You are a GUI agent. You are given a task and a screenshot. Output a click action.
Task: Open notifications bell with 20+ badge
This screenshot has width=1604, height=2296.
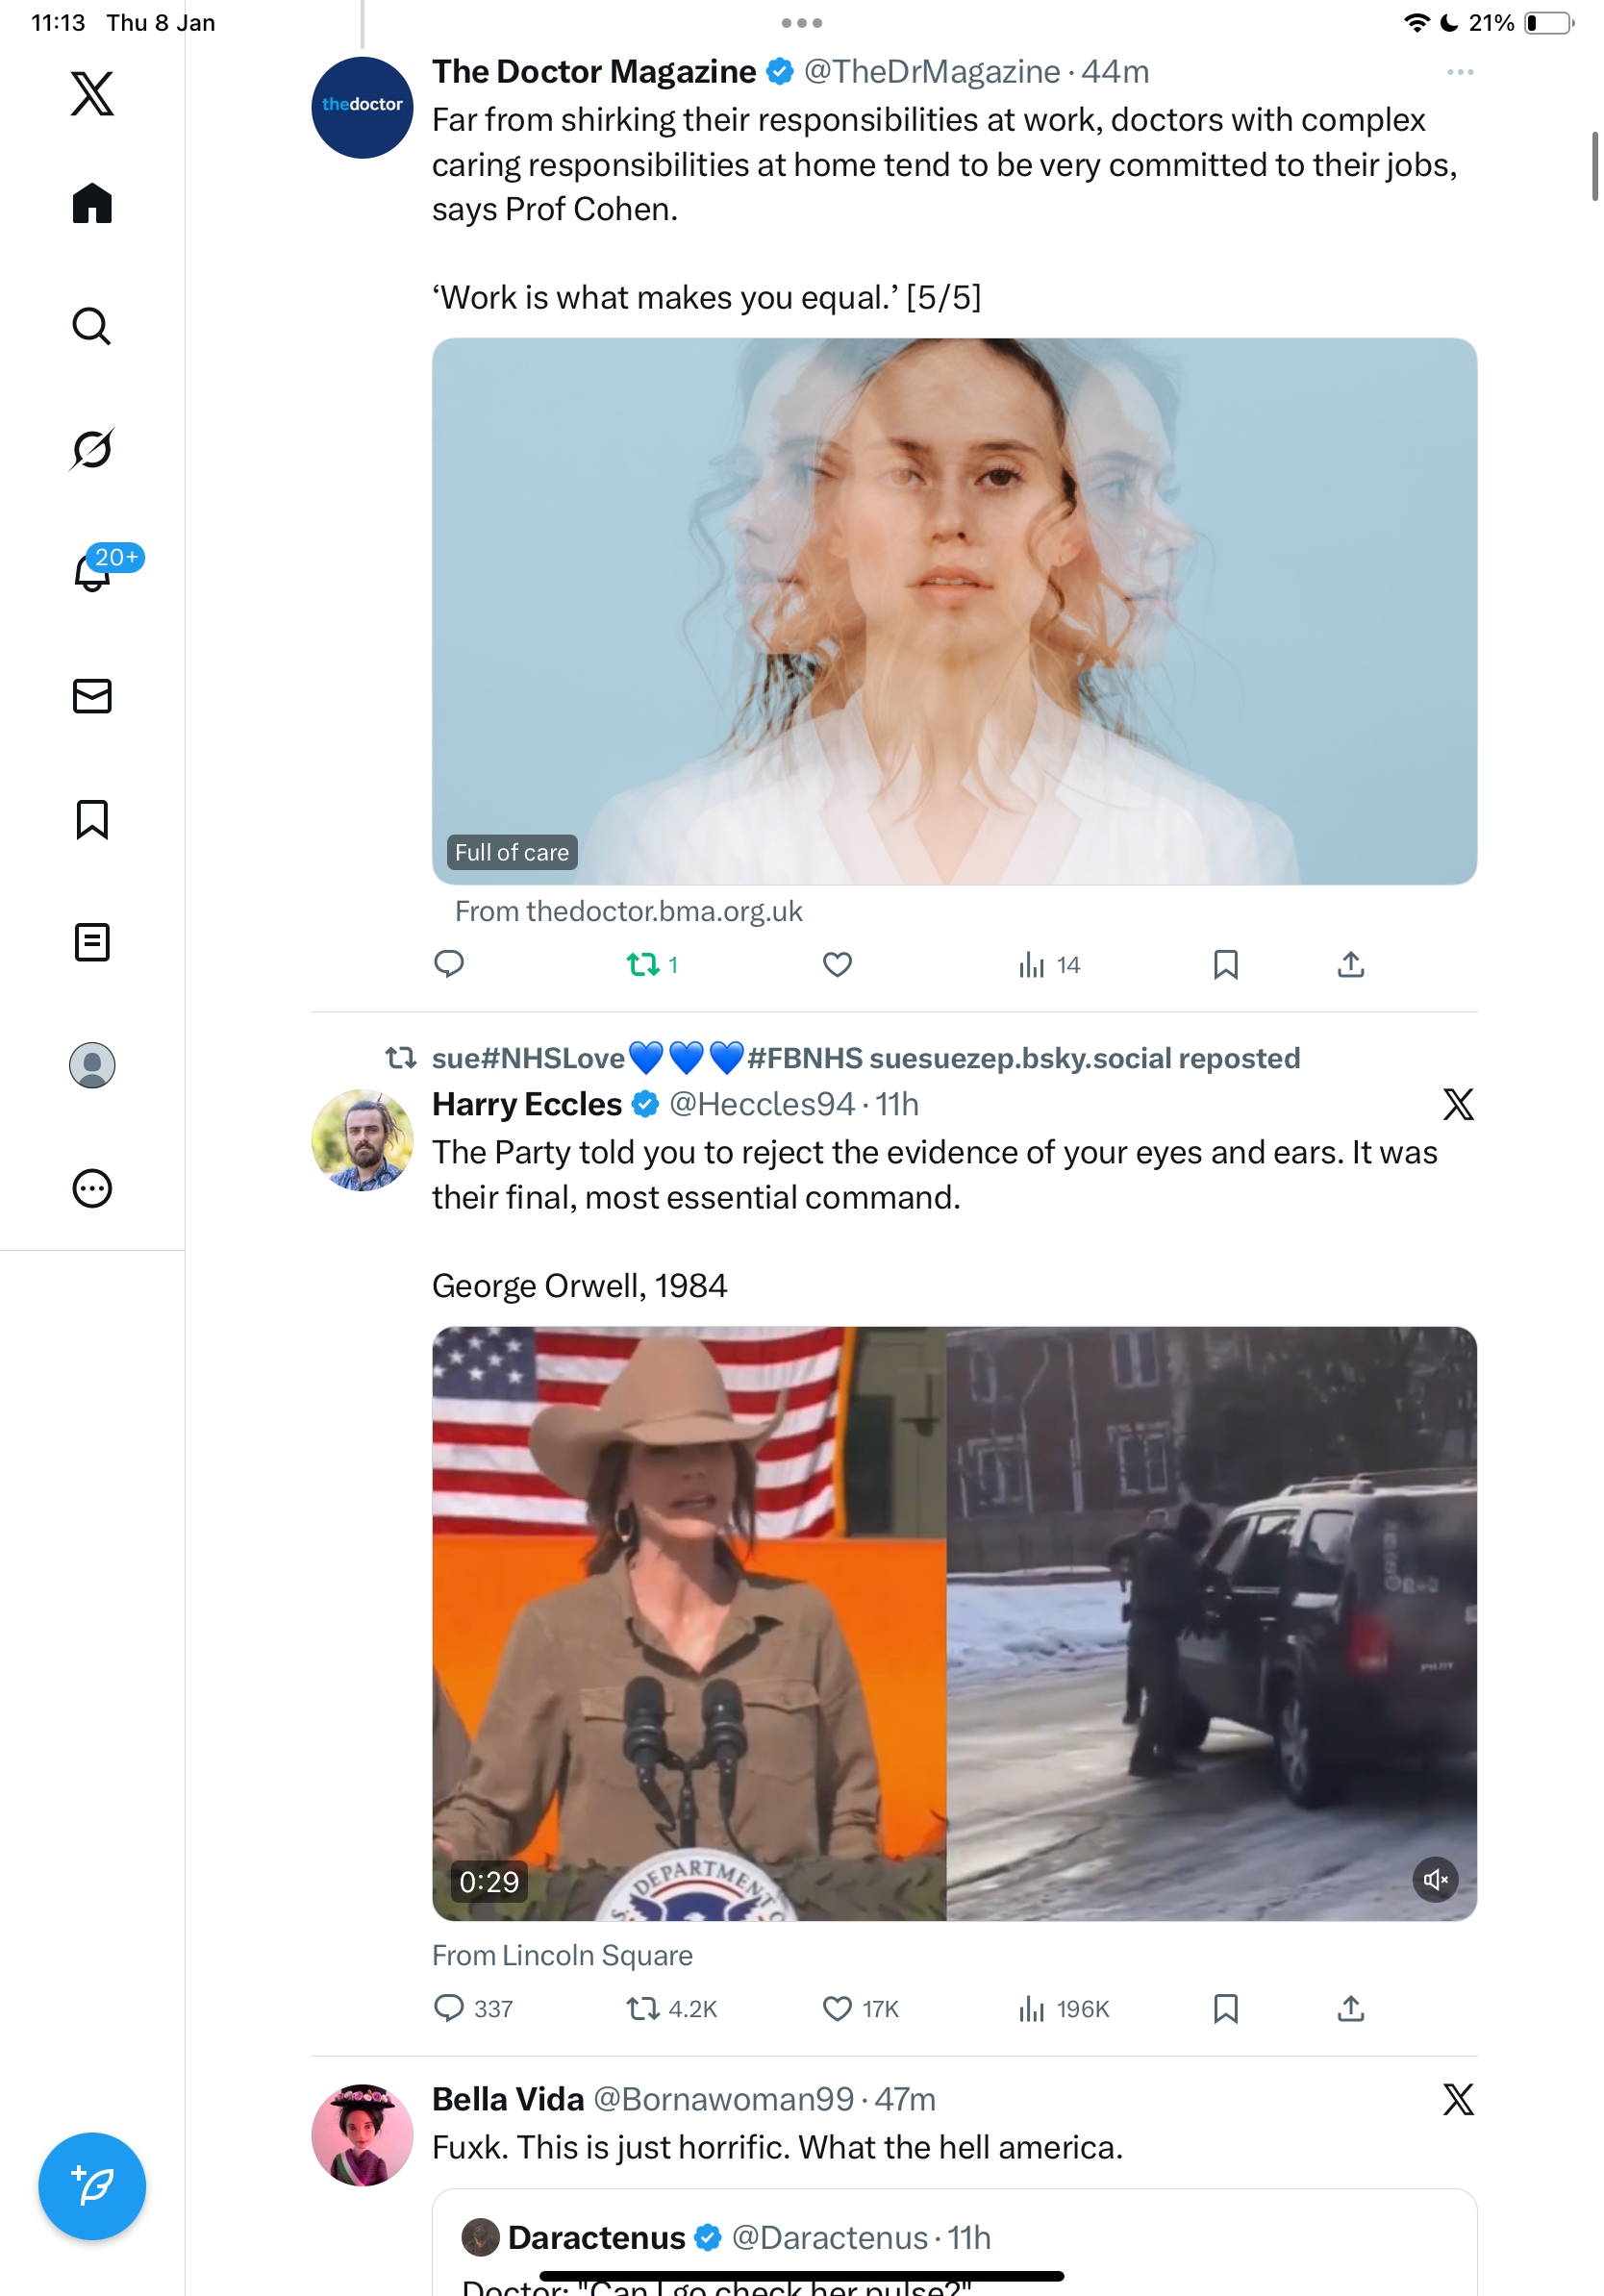pyautogui.click(x=94, y=571)
